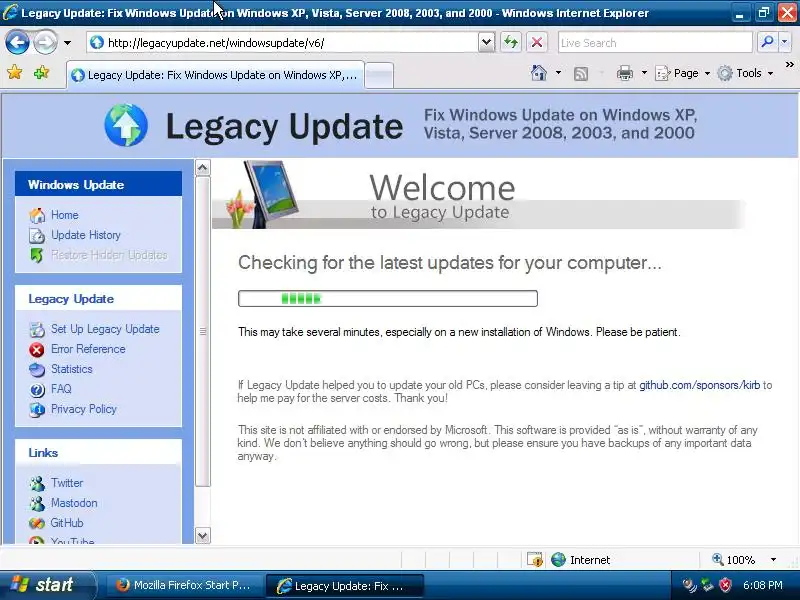The image size is (800, 600).
Task: Select the Legacy Update browser tab
Action: tap(216, 75)
